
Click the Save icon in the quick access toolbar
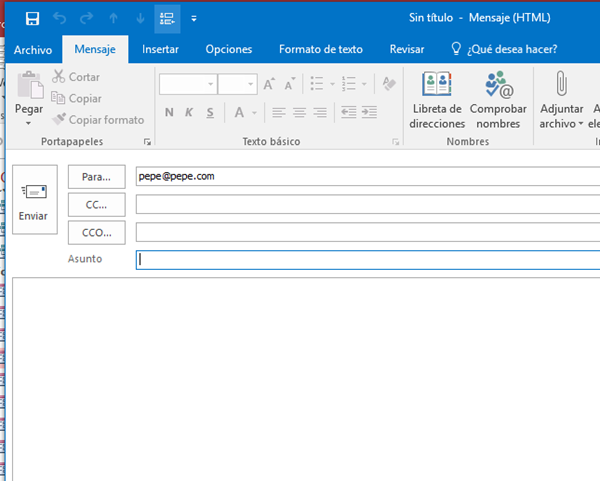point(32,18)
